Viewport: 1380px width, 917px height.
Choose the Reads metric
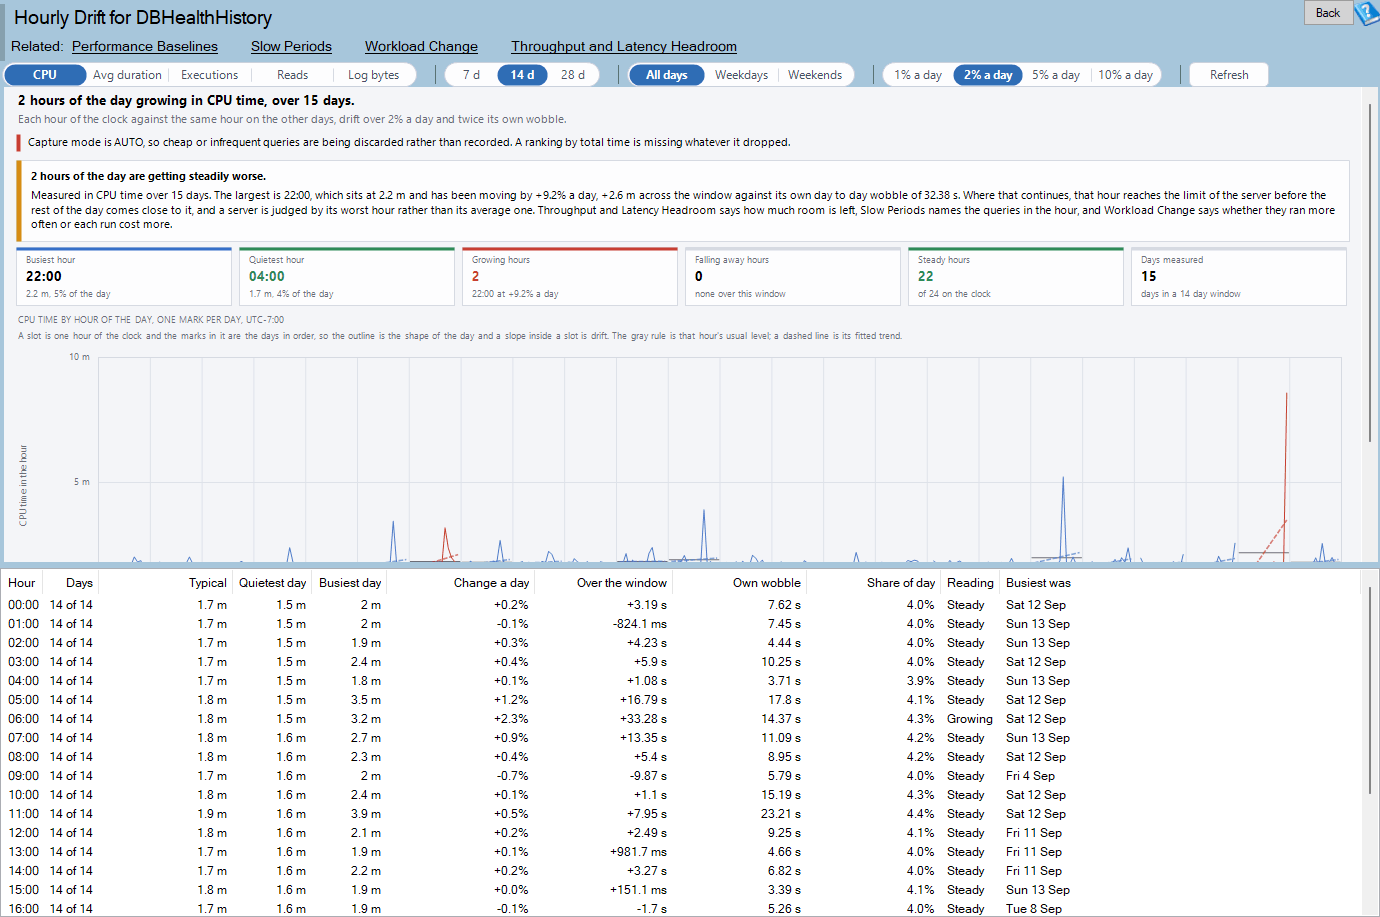(x=292, y=75)
